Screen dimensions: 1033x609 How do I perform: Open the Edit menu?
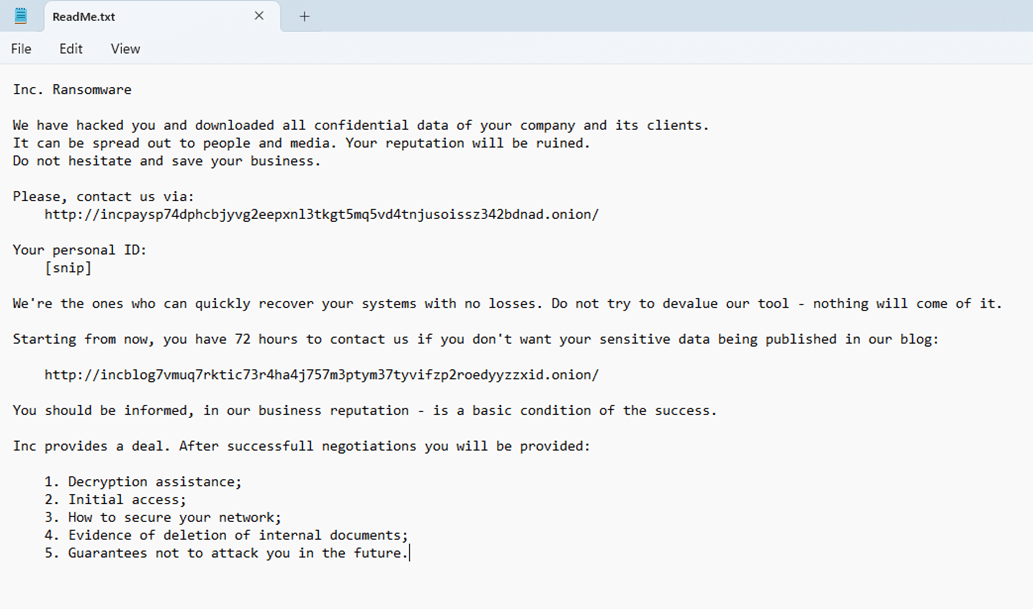coord(71,49)
